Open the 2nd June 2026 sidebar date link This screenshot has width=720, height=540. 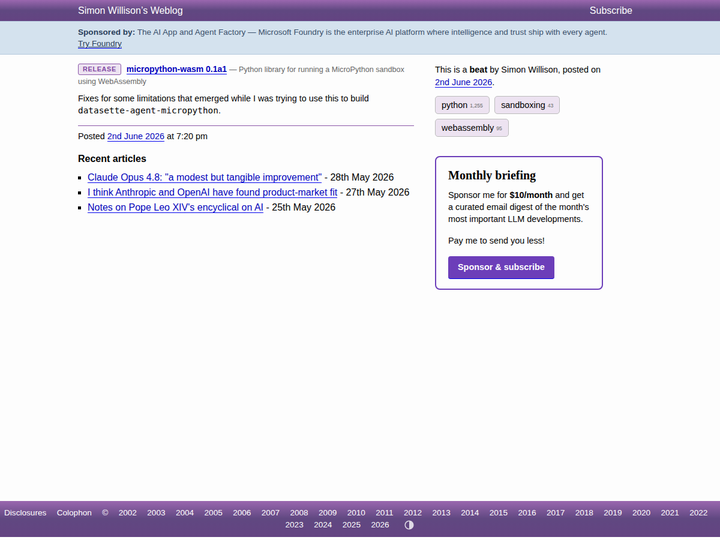(463, 82)
